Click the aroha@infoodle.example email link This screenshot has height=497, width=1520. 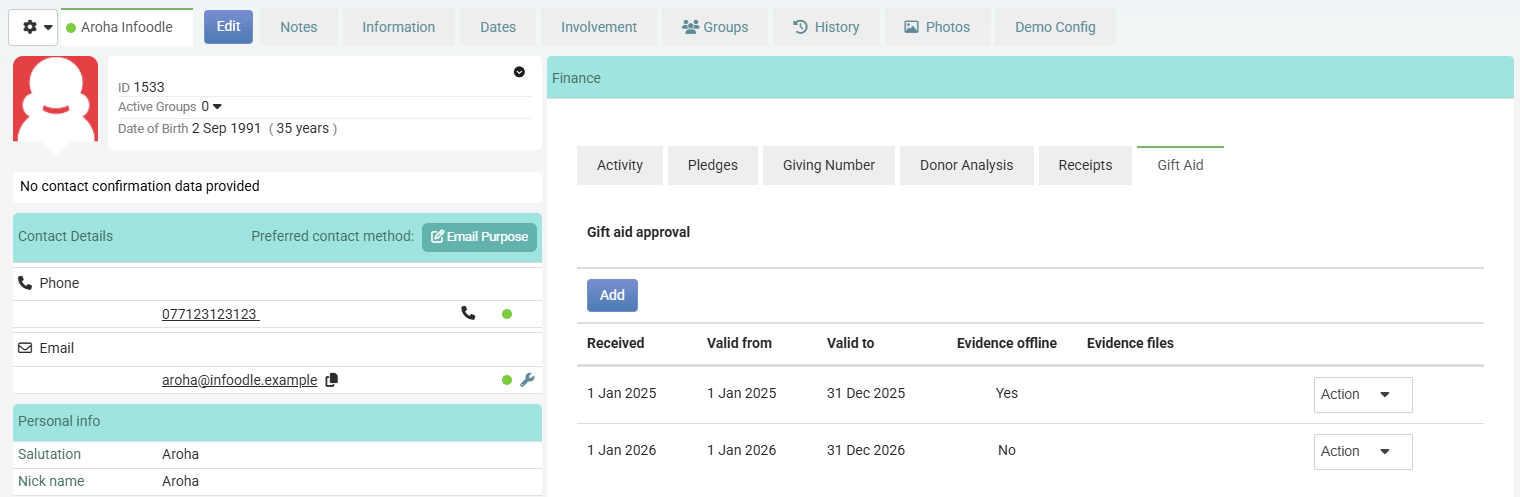click(x=240, y=380)
